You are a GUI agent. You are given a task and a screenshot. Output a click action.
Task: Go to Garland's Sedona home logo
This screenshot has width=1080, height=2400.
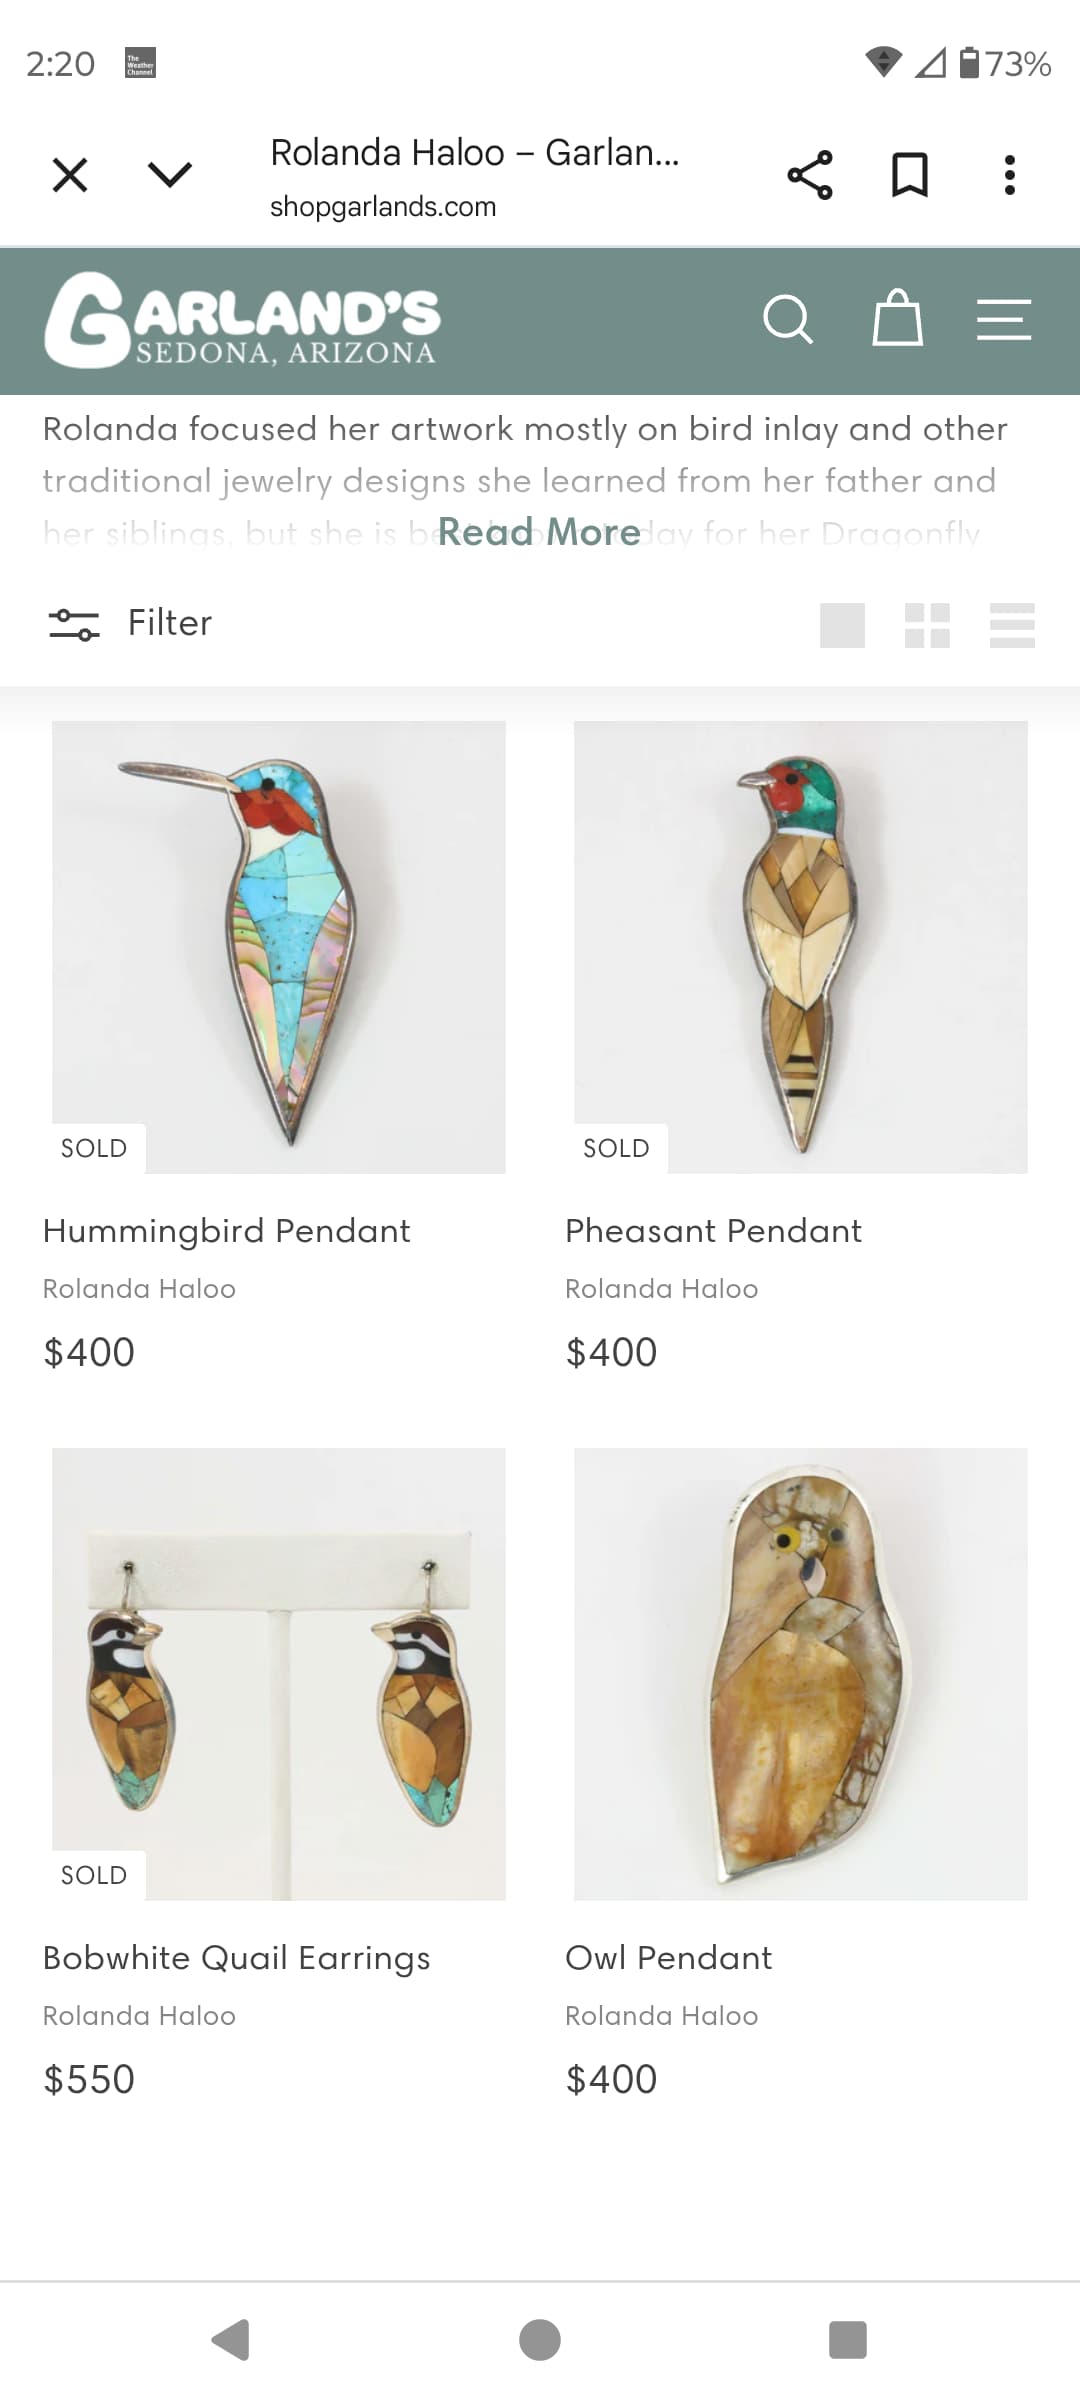tap(241, 320)
